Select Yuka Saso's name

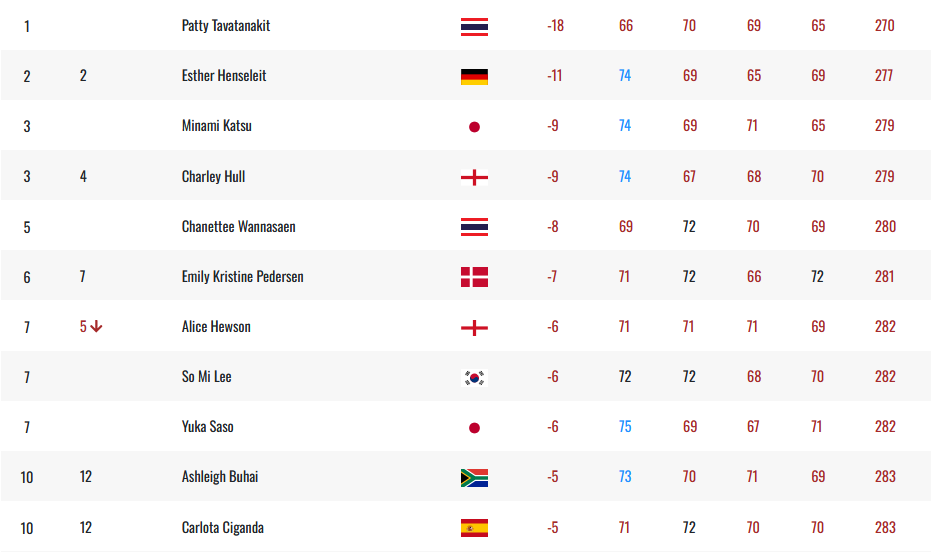[x=207, y=426]
